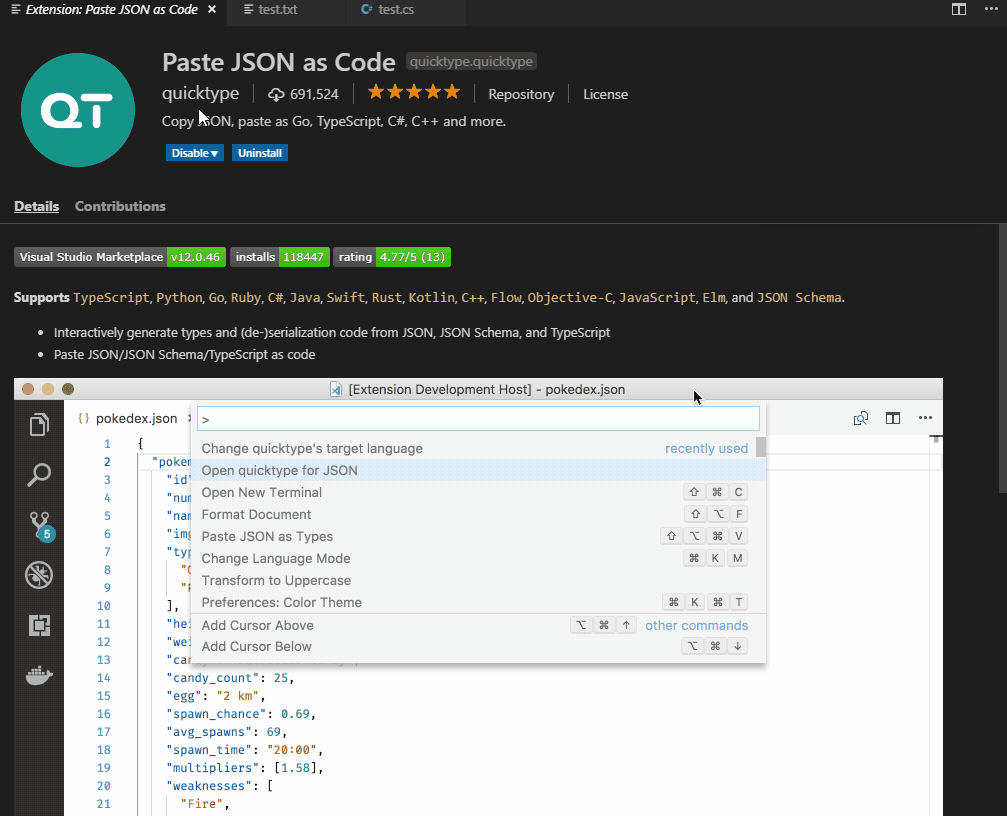Click the extension page vertical scrollbar
Viewport: 1007px width, 816px height.
(x=1003, y=358)
